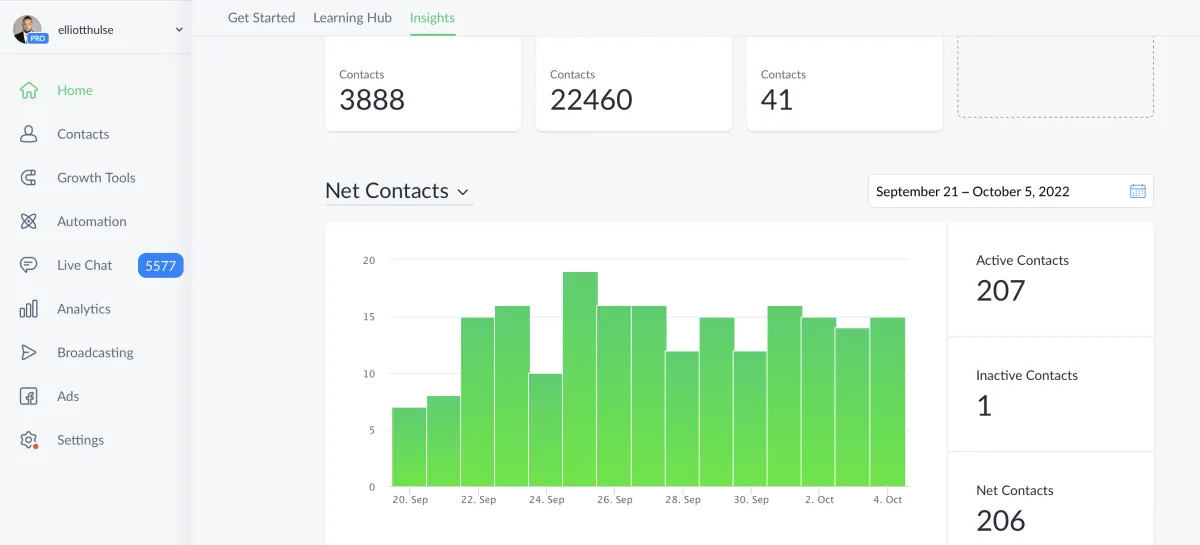Click the September 21 – October 5 date field
1200x545 pixels.
coord(1011,191)
